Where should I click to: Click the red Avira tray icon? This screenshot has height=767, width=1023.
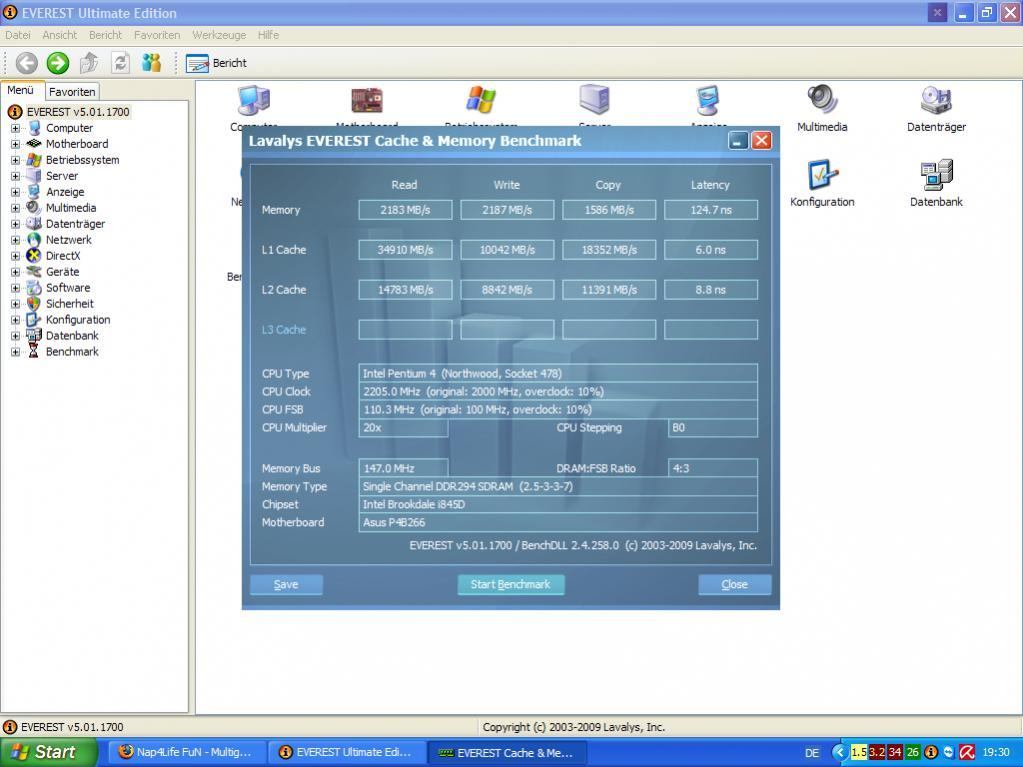(966, 753)
